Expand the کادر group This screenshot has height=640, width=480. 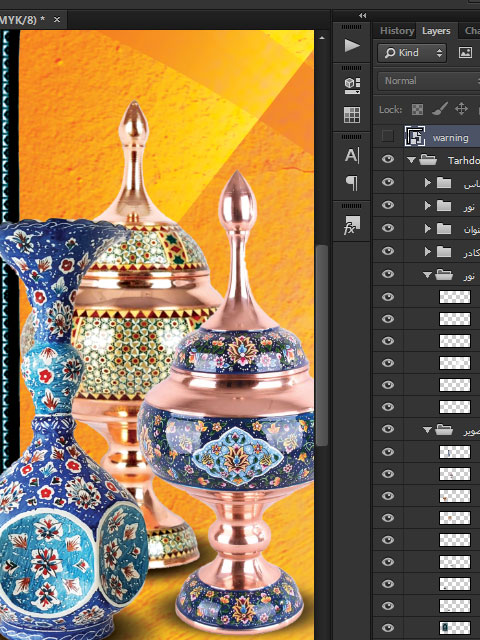pos(427,251)
